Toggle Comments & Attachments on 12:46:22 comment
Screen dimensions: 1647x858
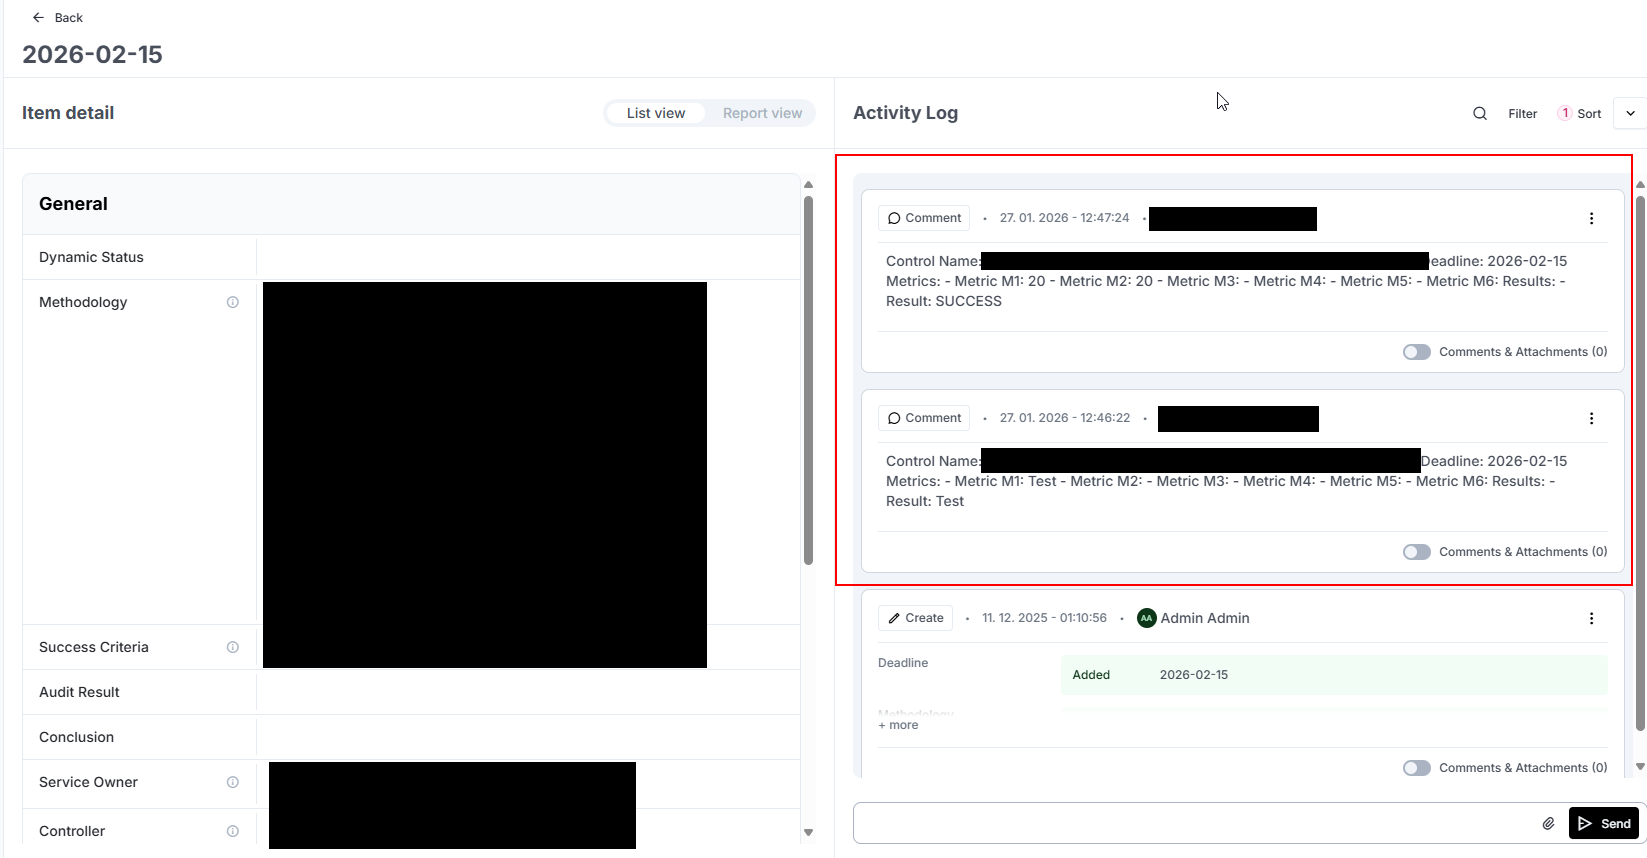(1416, 552)
